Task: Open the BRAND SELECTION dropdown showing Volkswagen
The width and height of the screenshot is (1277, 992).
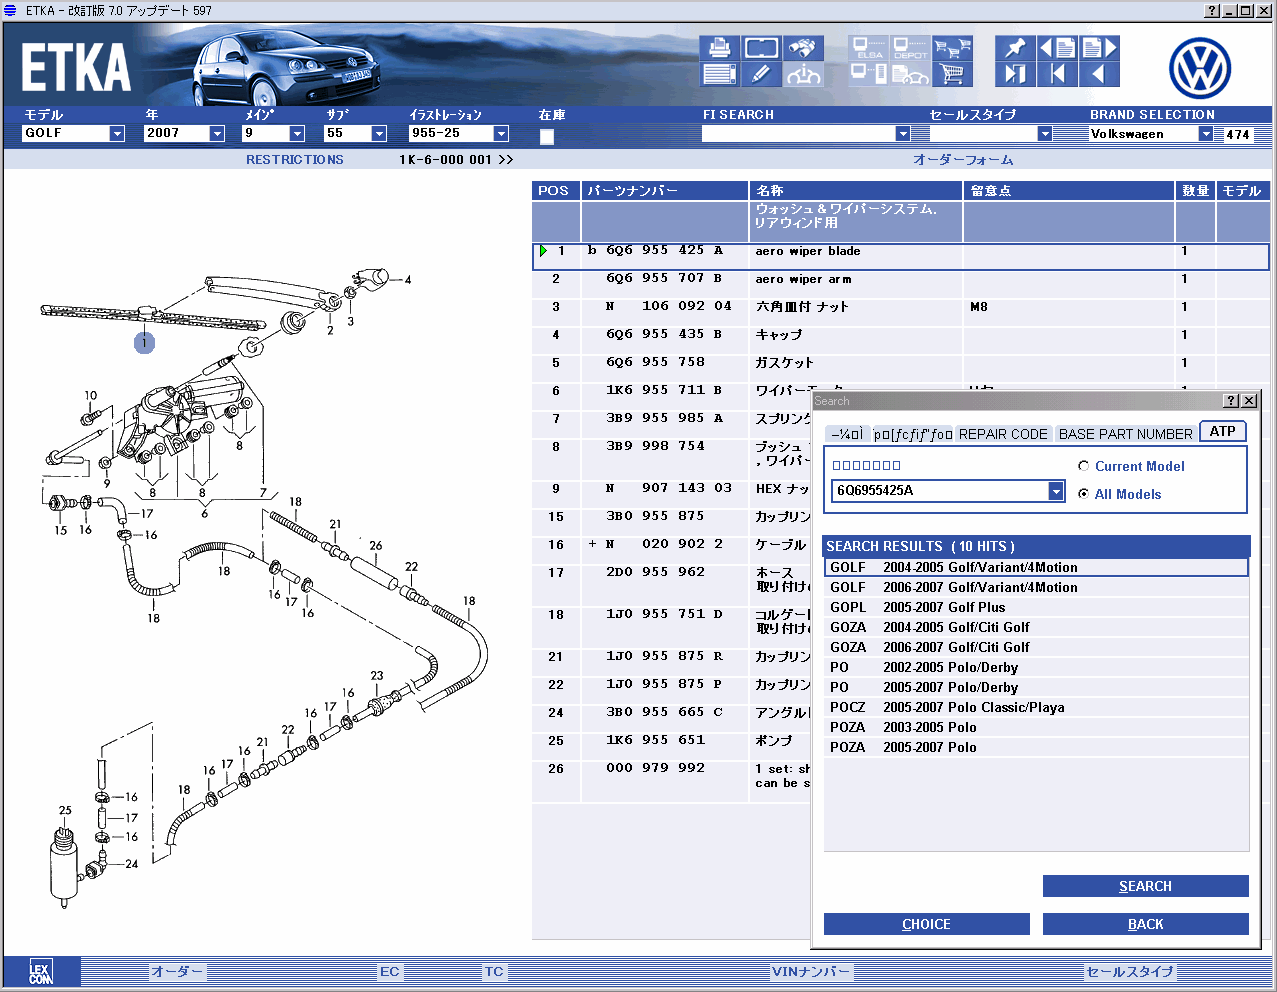Action: (x=1206, y=133)
